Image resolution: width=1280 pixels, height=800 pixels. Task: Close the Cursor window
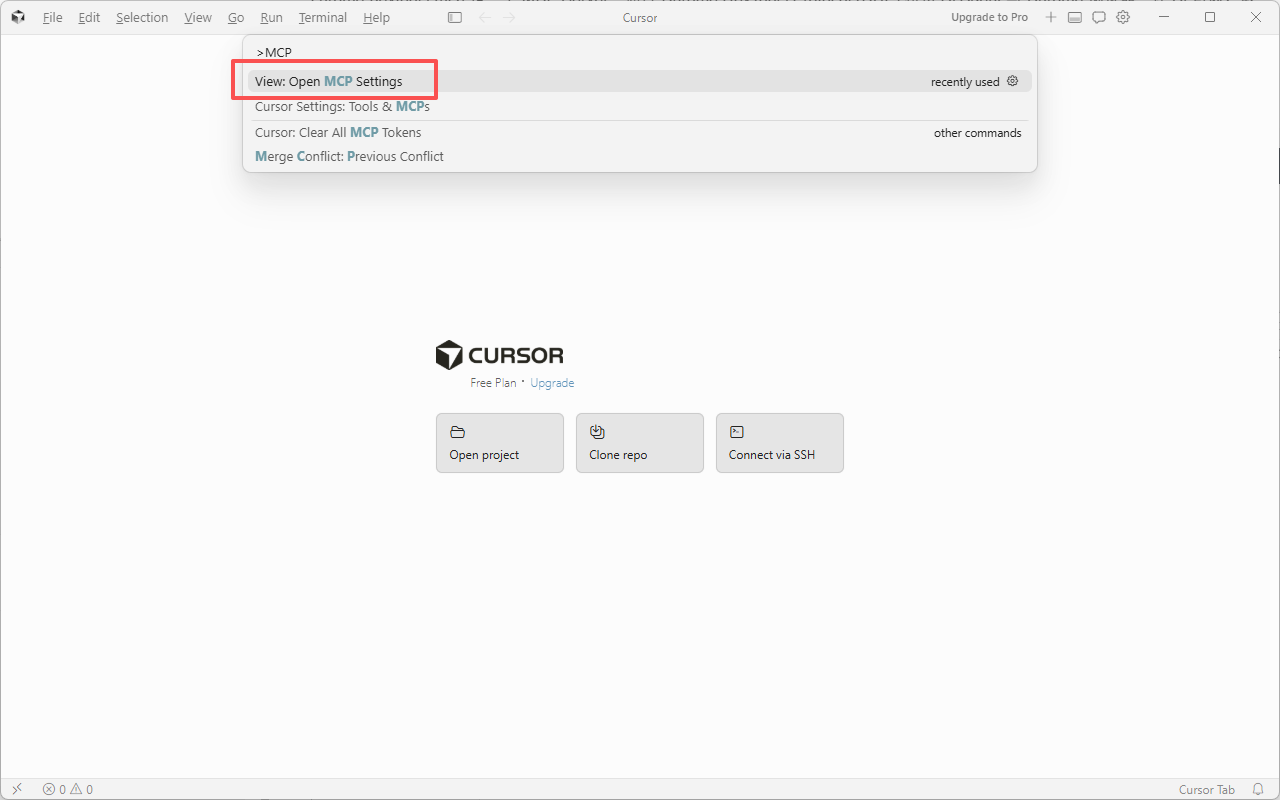1256,17
